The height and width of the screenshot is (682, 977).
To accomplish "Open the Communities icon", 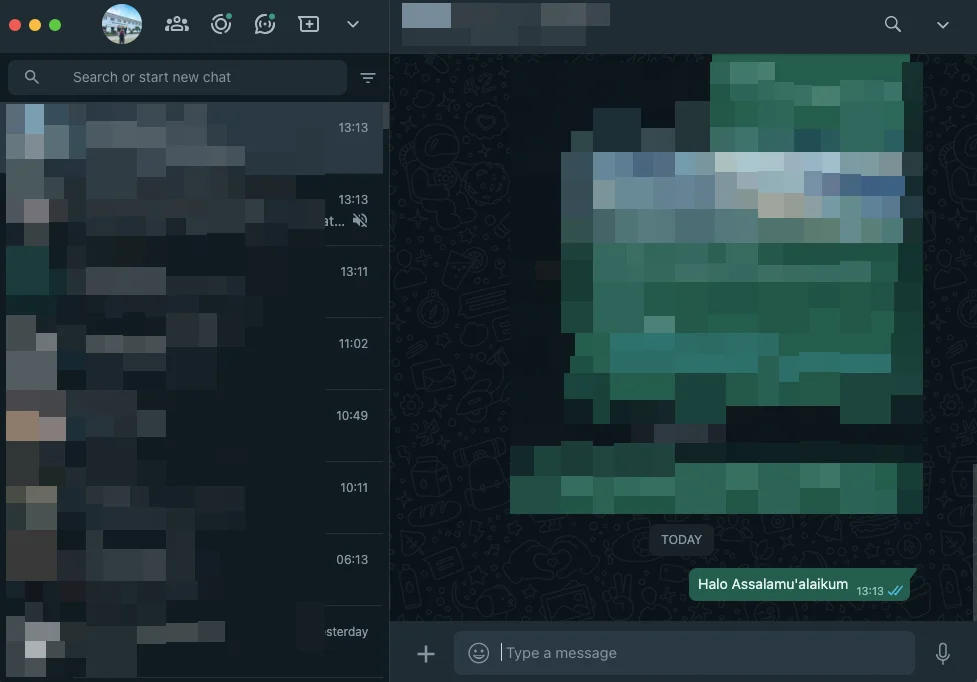I will click(177, 25).
